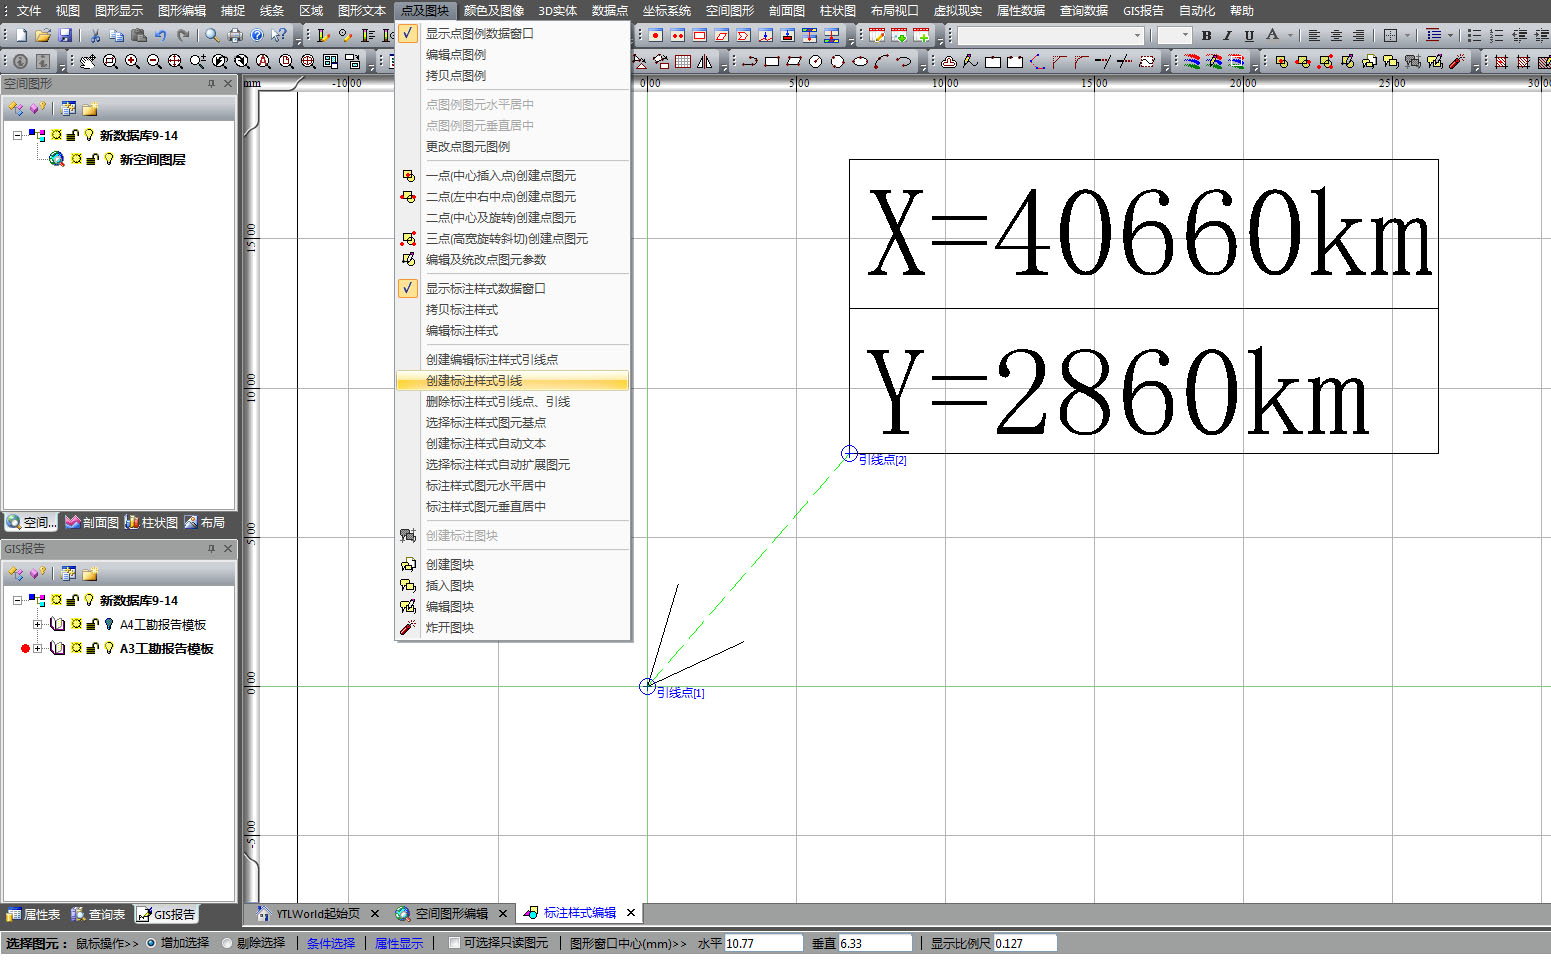Select the draw arc tool

click(x=881, y=61)
